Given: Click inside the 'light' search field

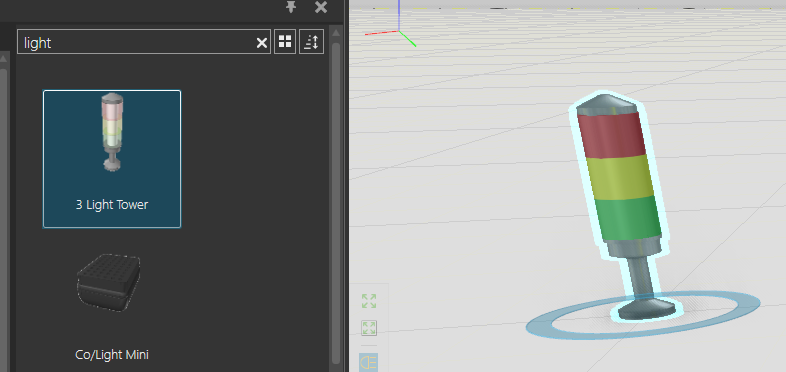Looking at the screenshot, I should [x=135, y=42].
